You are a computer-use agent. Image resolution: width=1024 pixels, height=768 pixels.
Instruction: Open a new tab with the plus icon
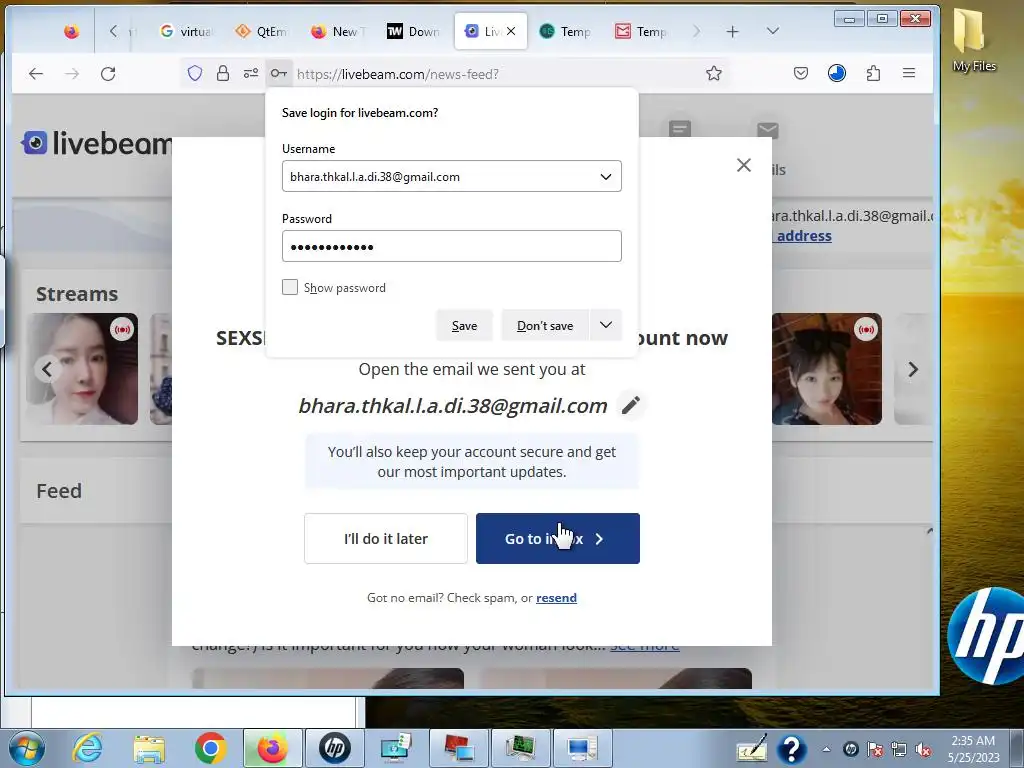[733, 31]
